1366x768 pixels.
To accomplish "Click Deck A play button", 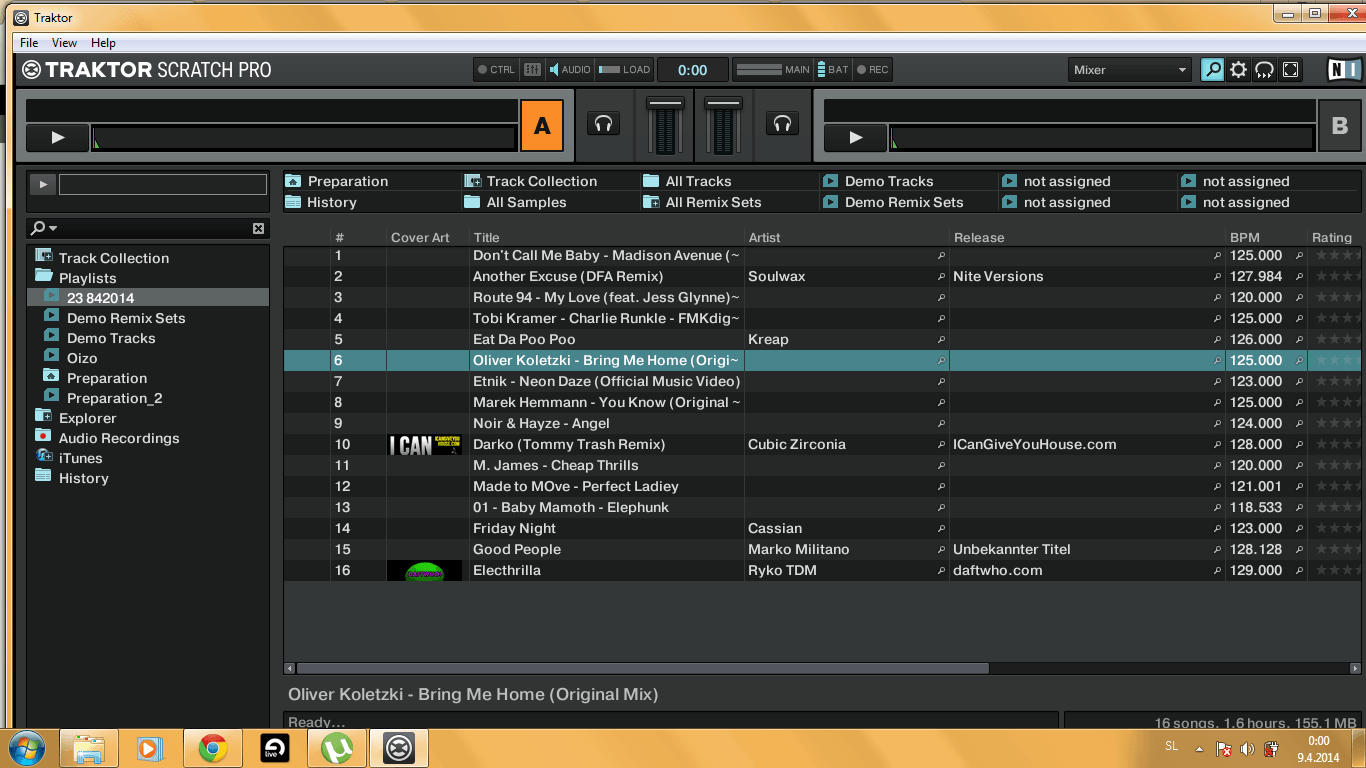I will pos(57,138).
